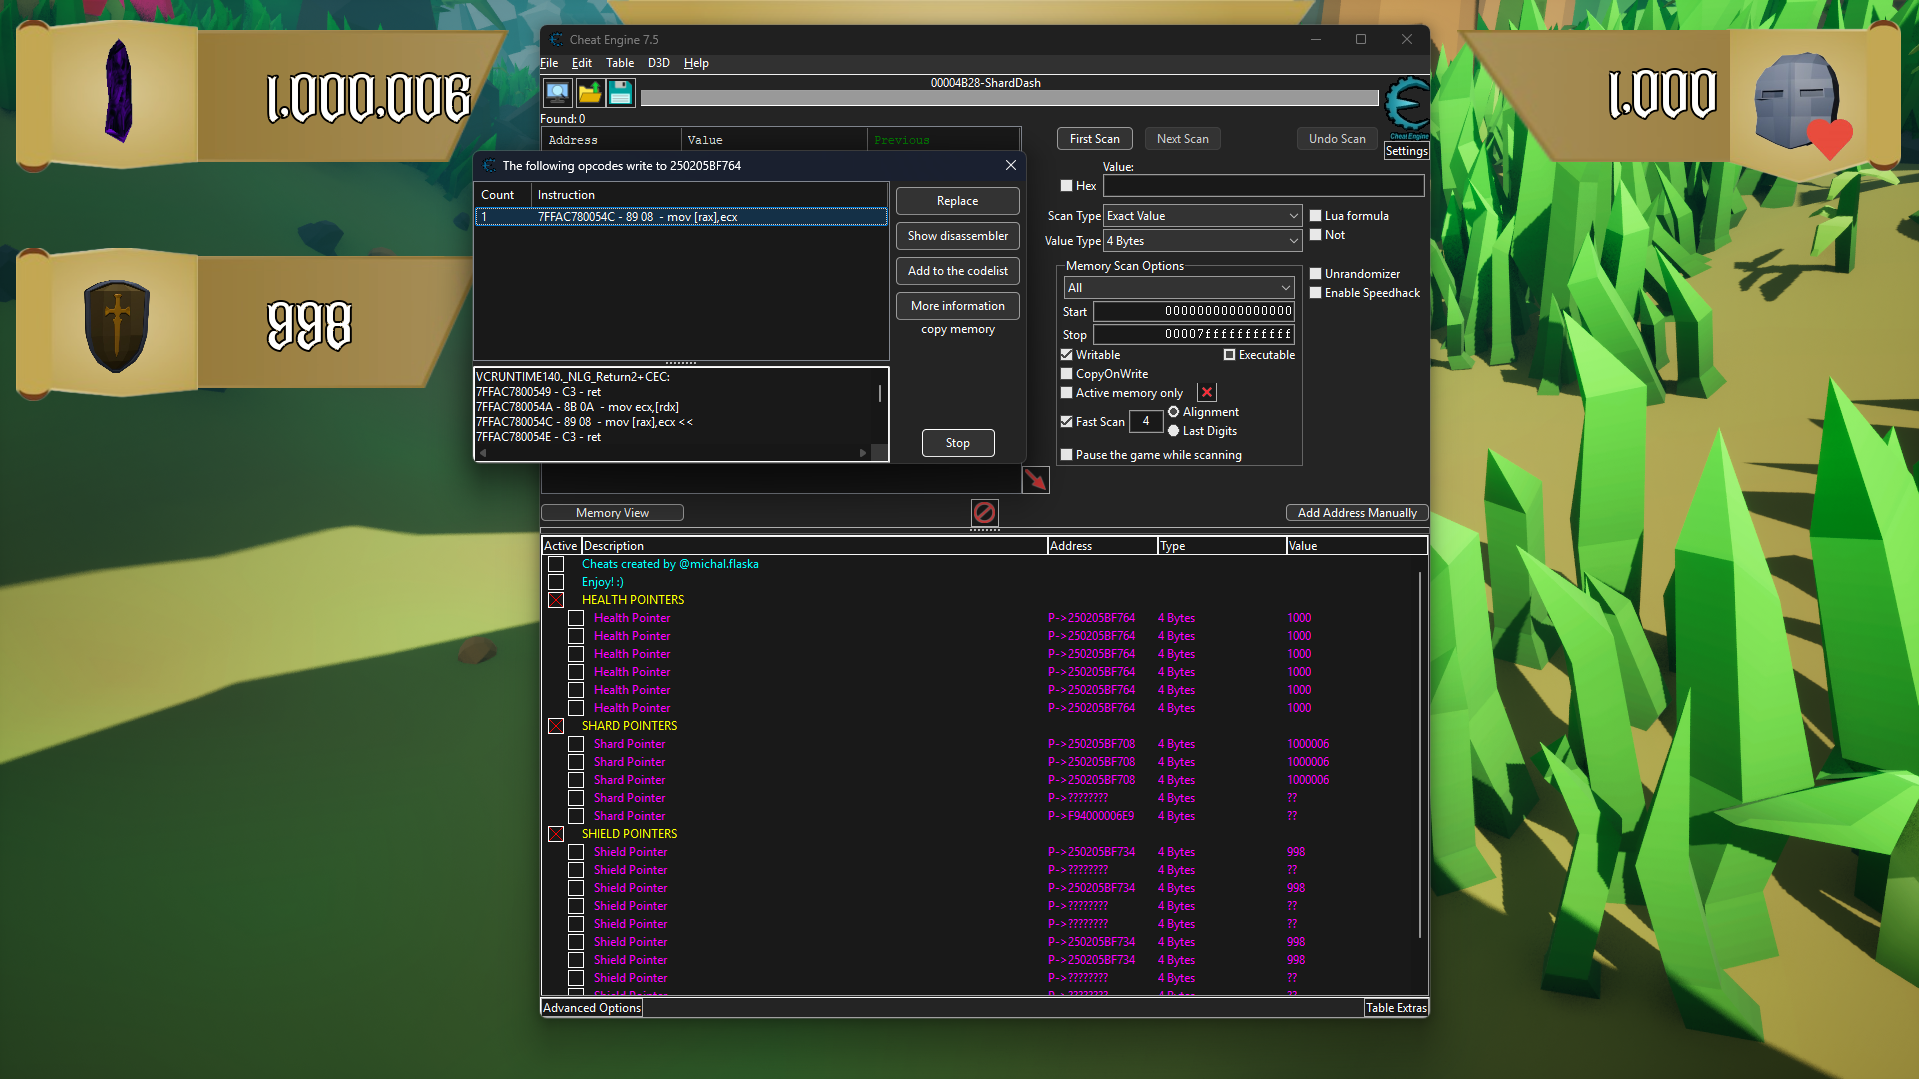Viewport: 1919px width, 1079px height.
Task: Click the red no-entry clear list icon
Action: tap(984, 513)
